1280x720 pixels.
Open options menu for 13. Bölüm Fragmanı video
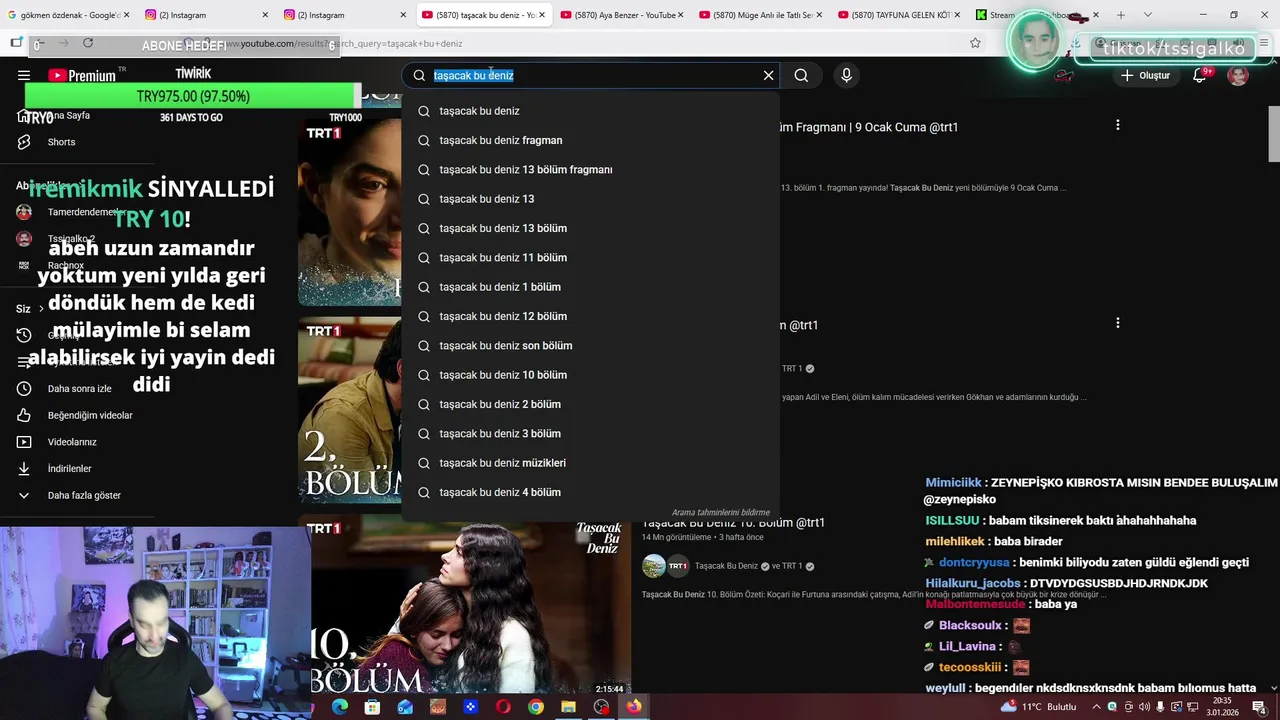coord(1117,125)
